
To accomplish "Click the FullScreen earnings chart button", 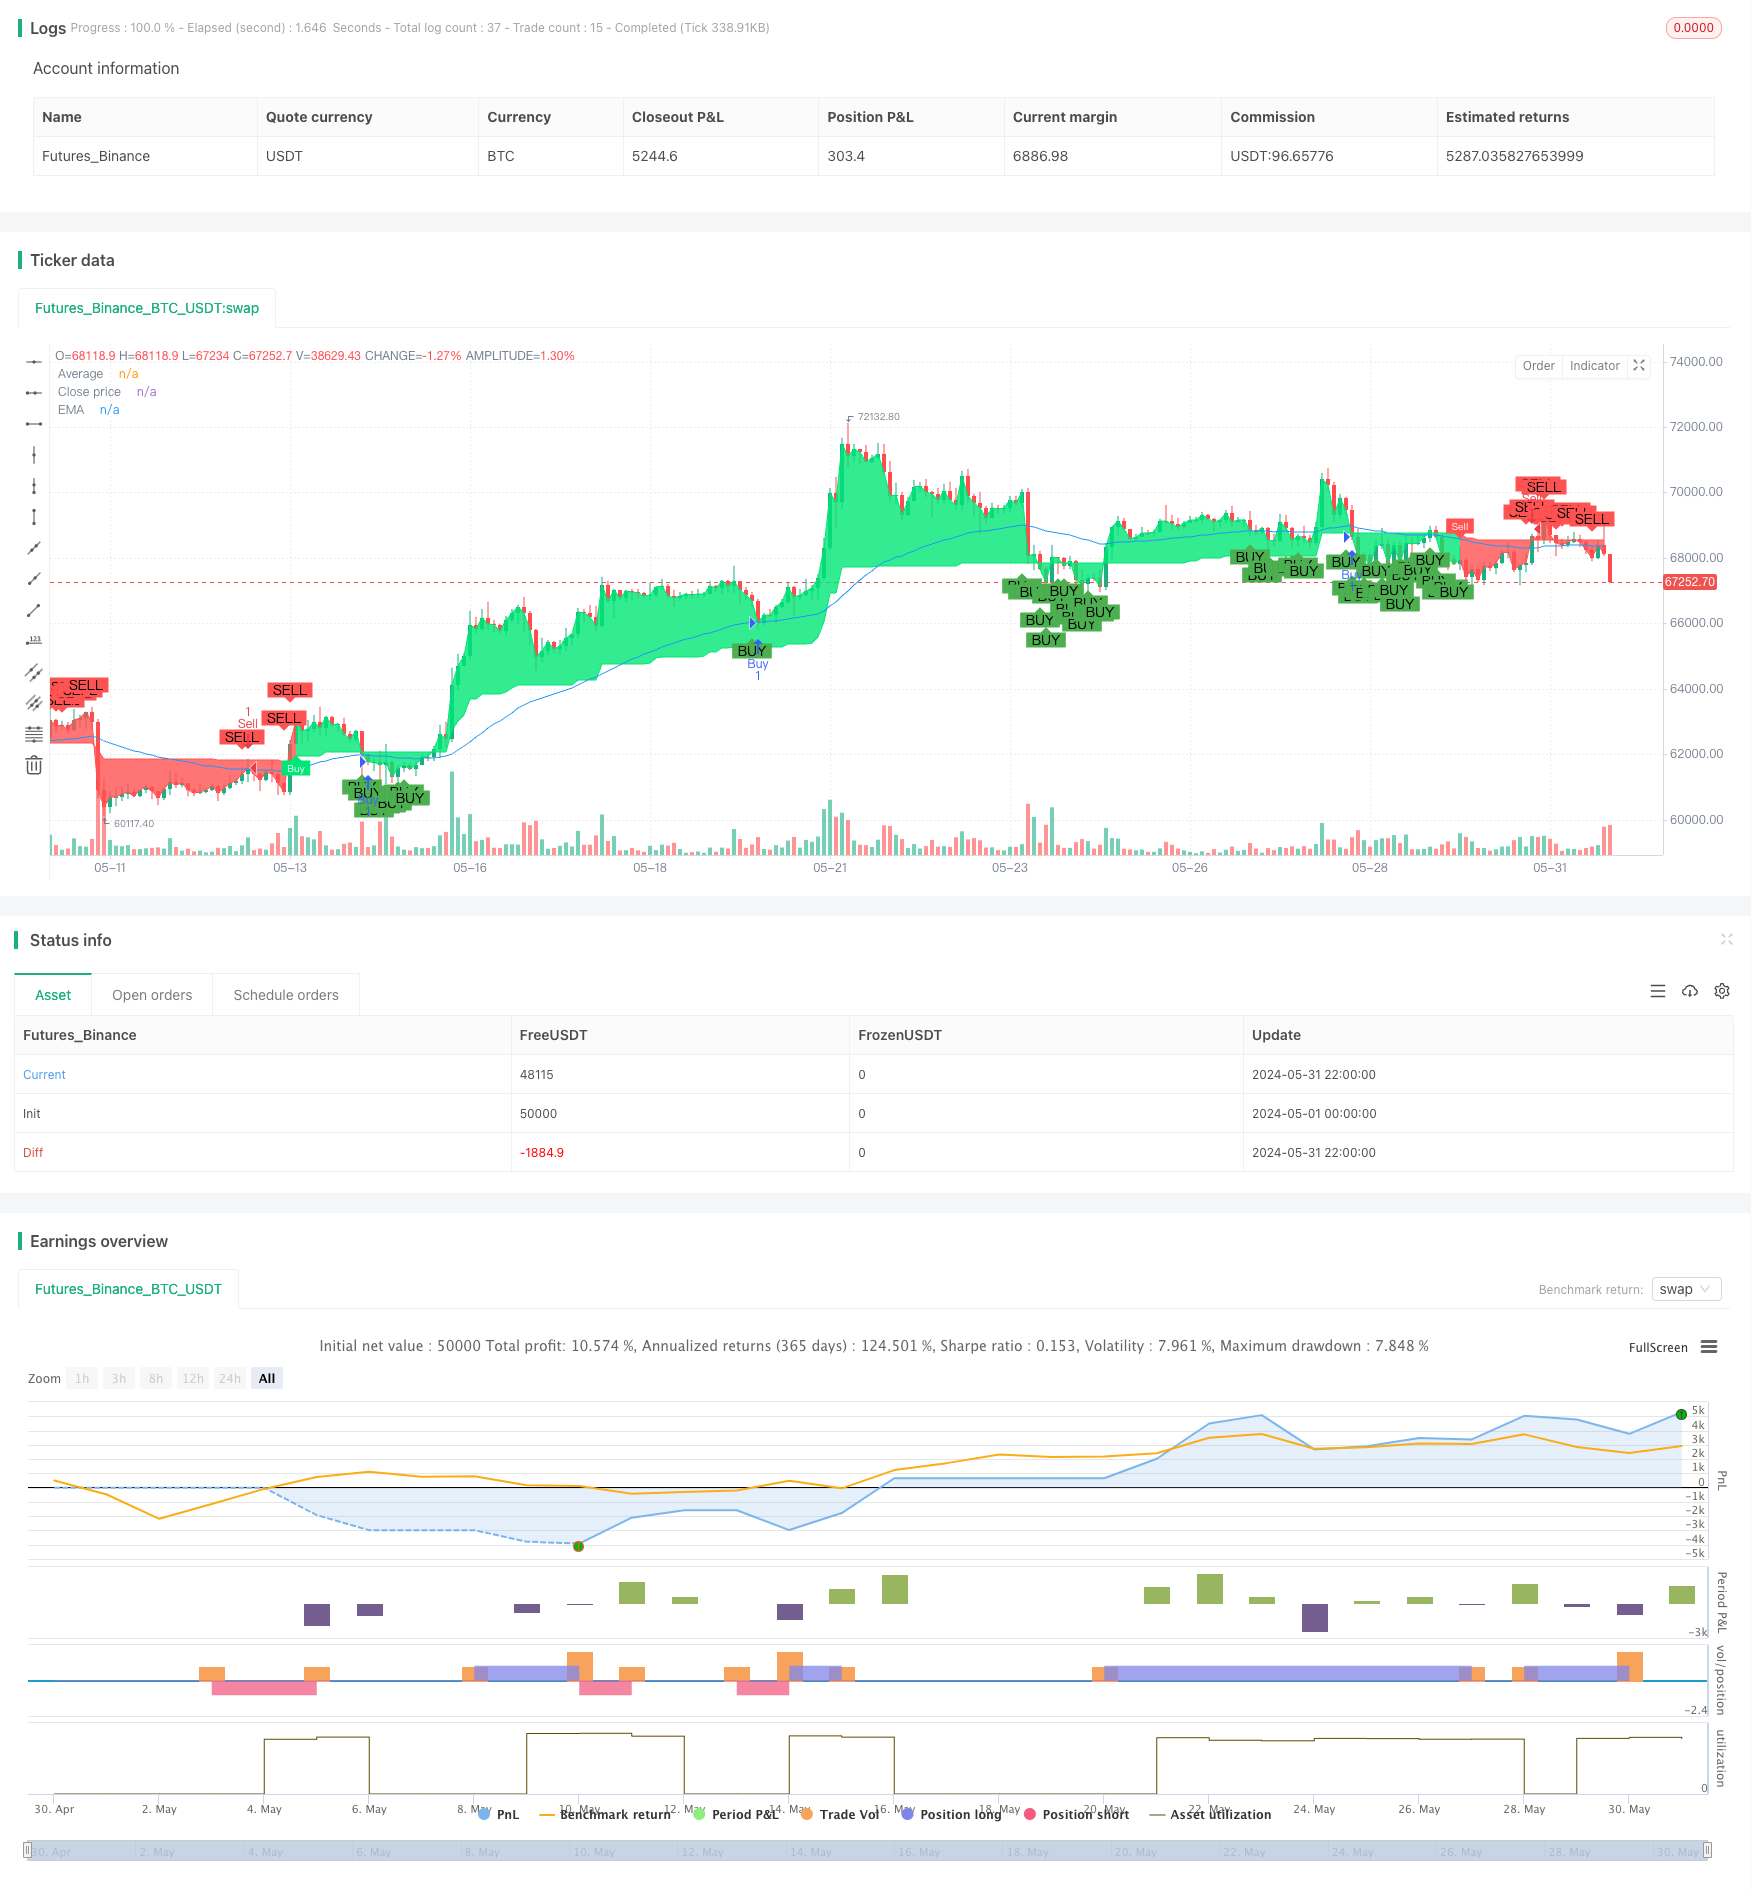I will coord(1658,1347).
